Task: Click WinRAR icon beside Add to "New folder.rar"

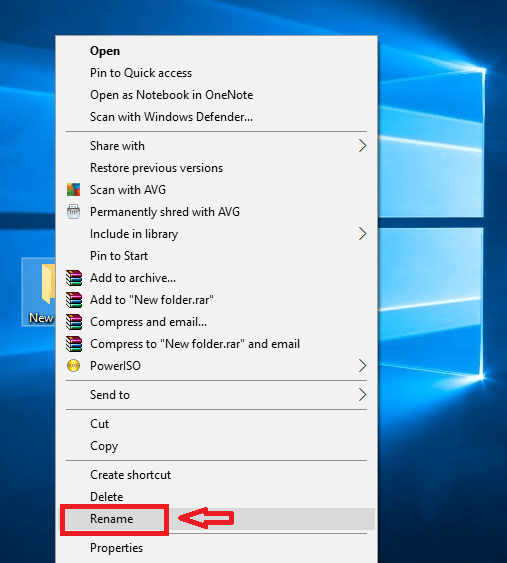Action: [74, 300]
